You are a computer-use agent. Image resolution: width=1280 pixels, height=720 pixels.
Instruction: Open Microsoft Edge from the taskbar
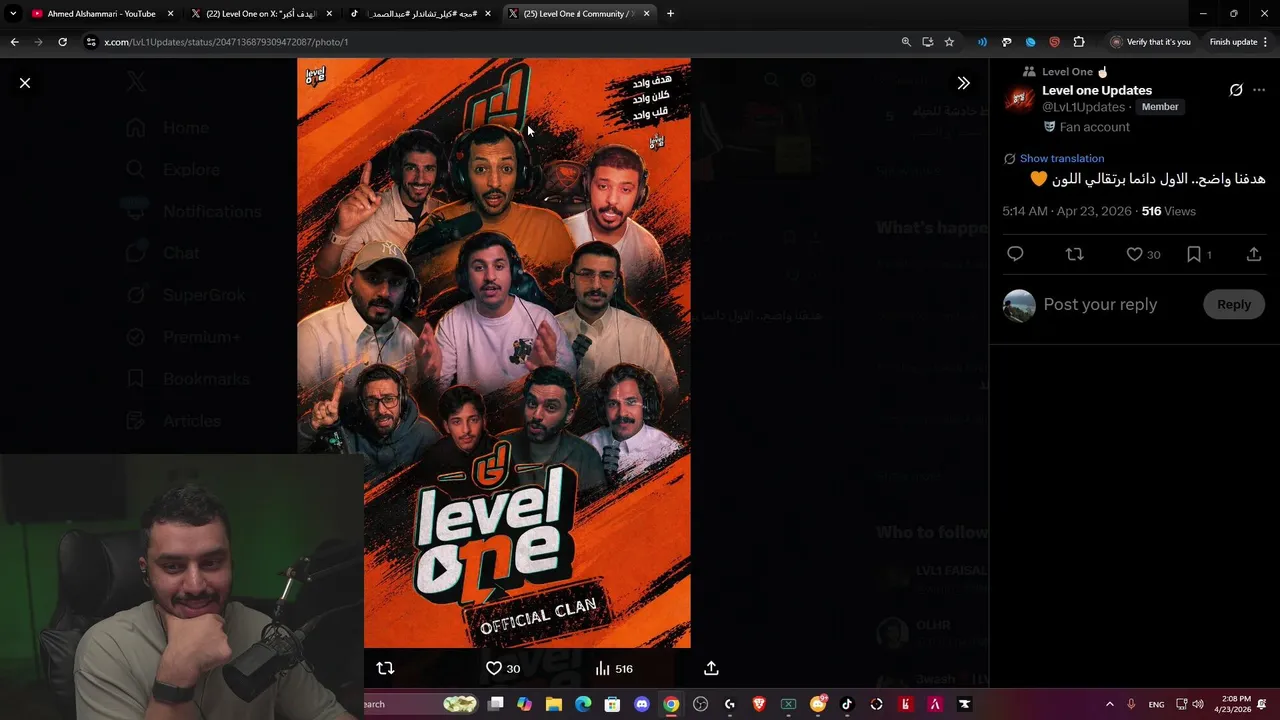(x=583, y=704)
